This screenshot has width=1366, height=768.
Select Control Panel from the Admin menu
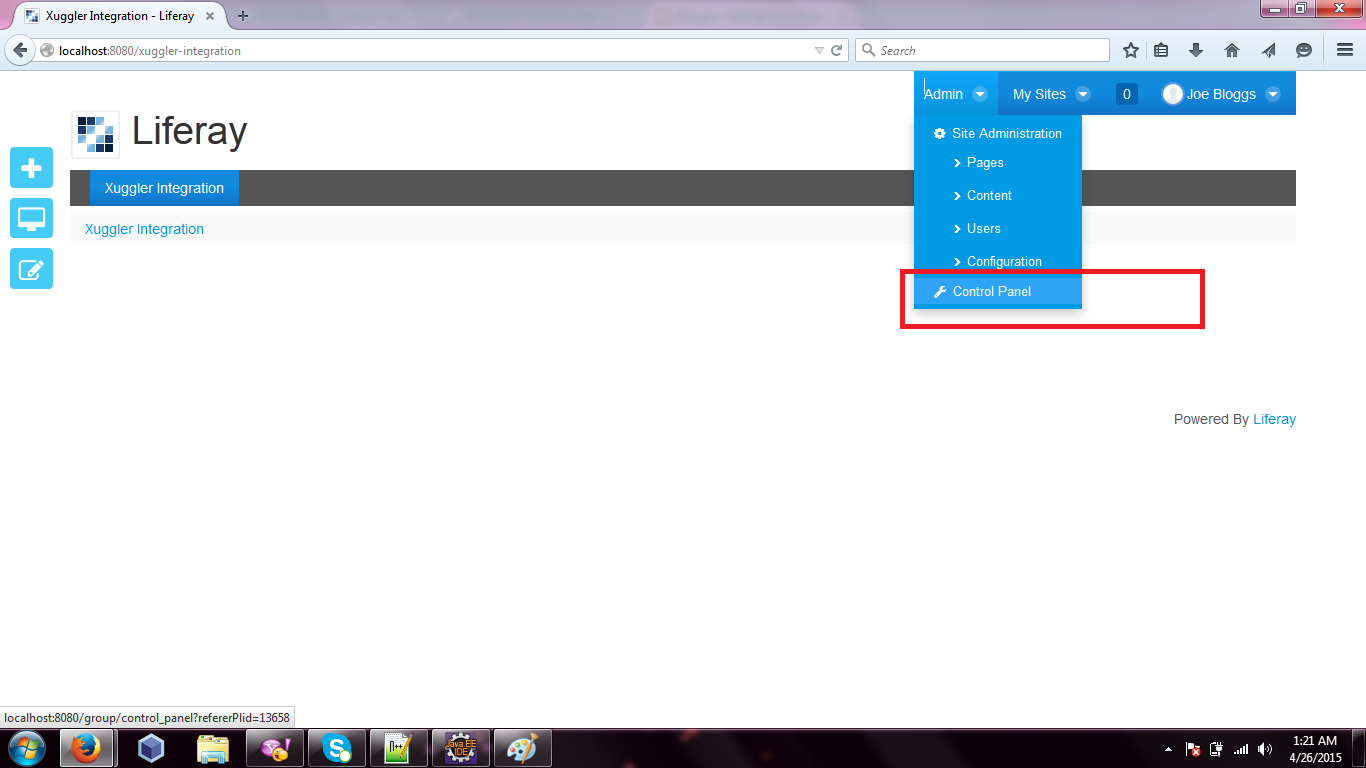(992, 291)
